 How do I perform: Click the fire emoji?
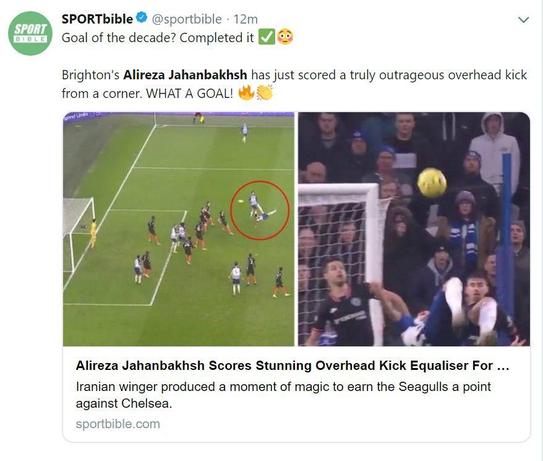(246, 93)
